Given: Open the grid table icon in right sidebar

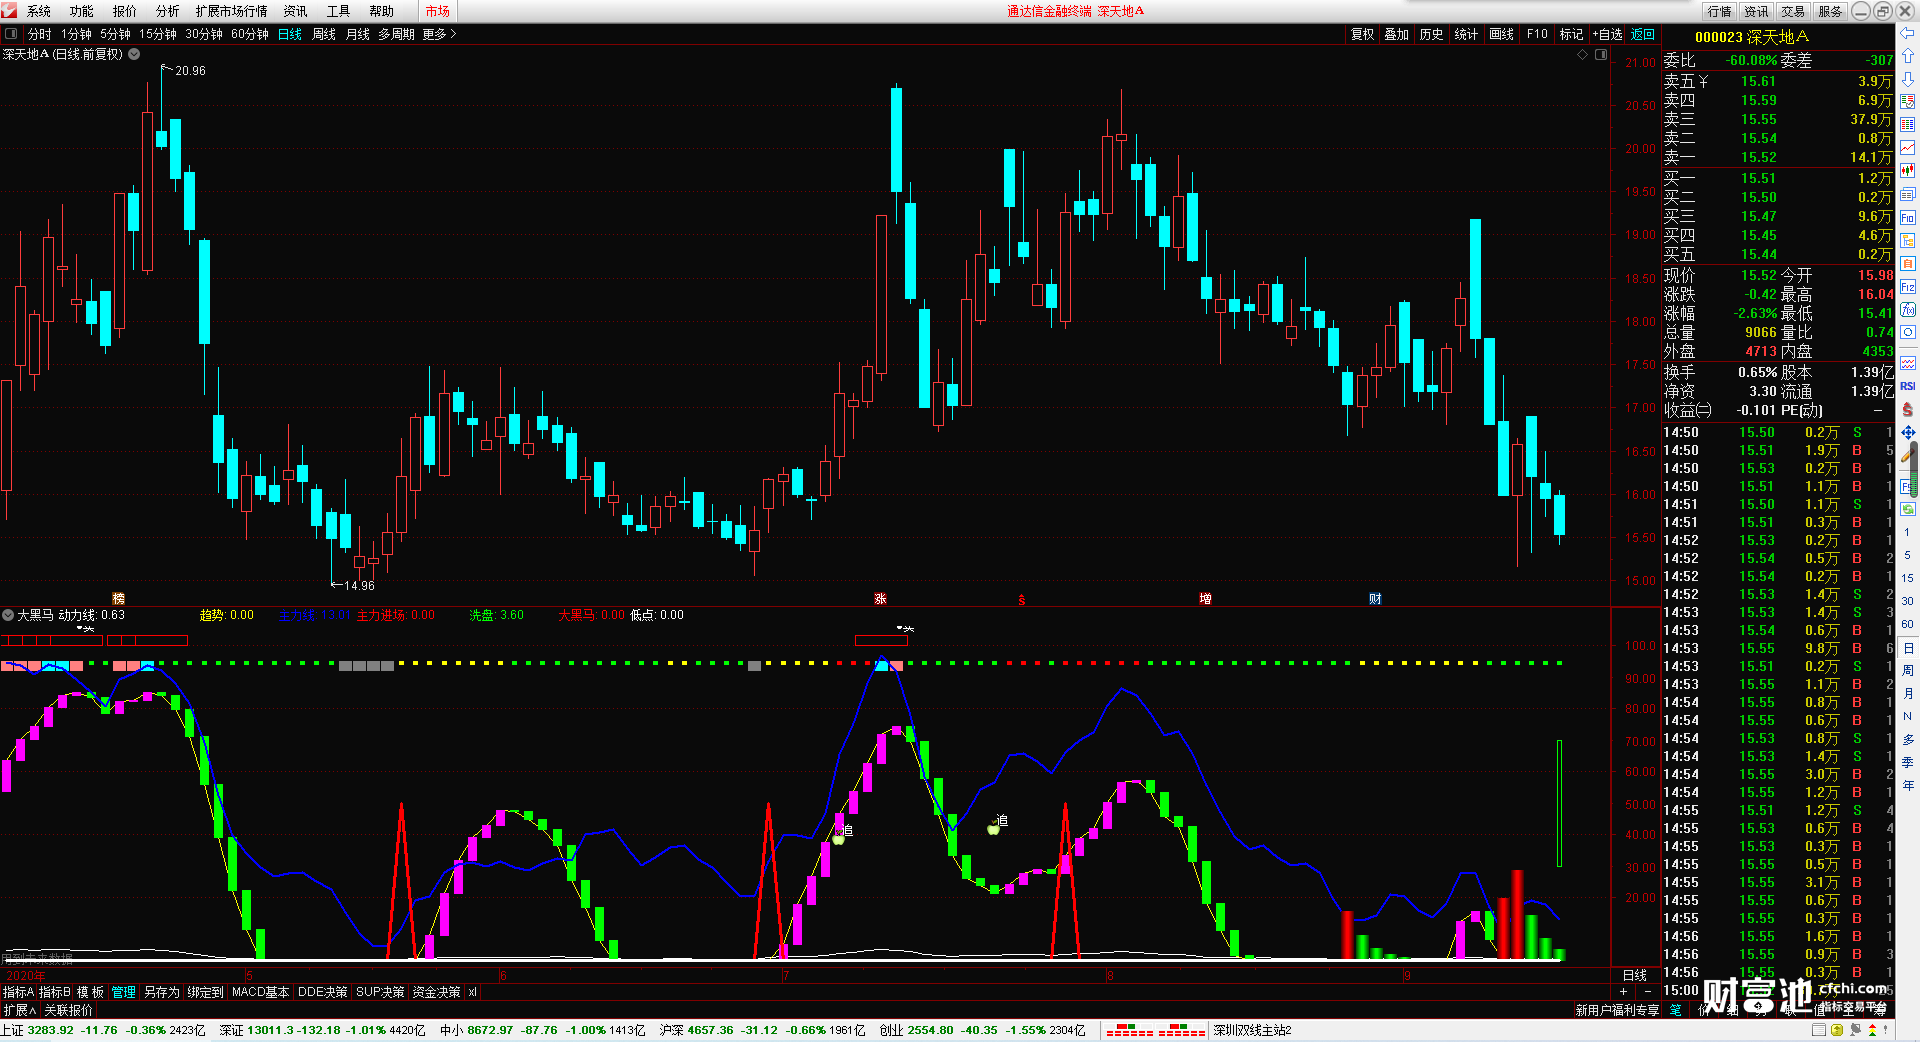Looking at the screenshot, I should [x=1908, y=125].
